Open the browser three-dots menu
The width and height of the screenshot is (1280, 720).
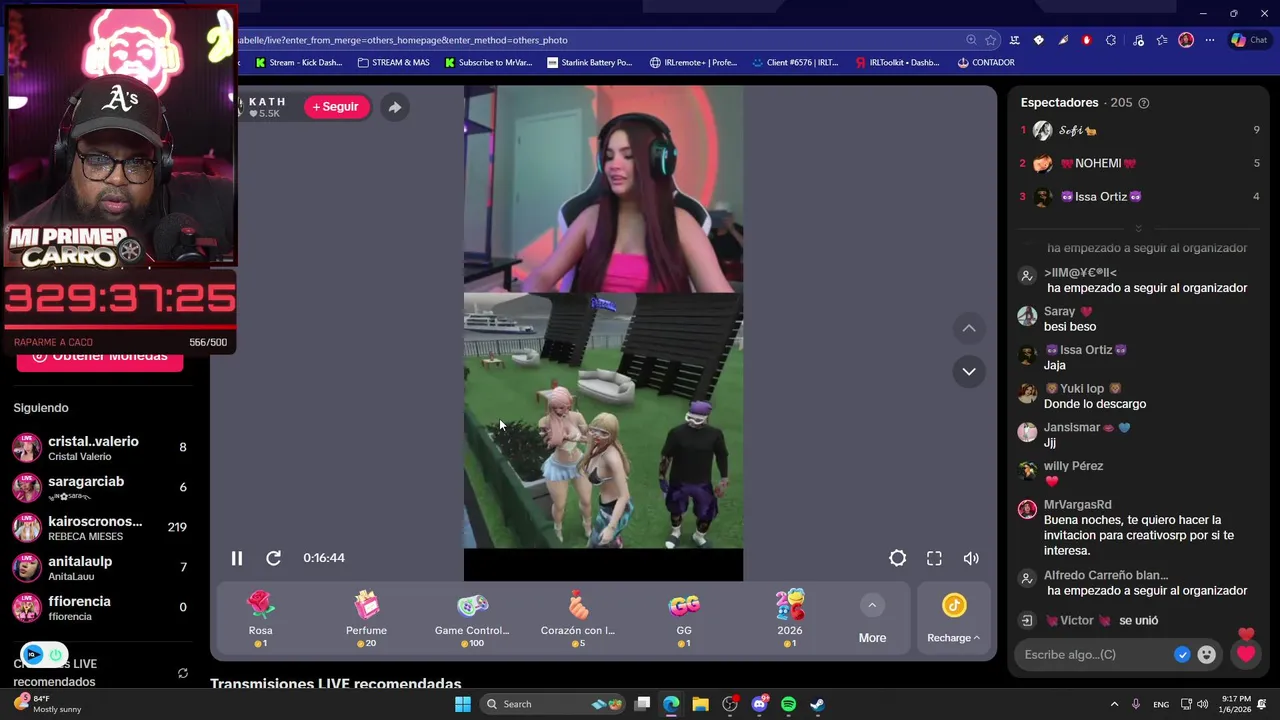click(x=1210, y=40)
